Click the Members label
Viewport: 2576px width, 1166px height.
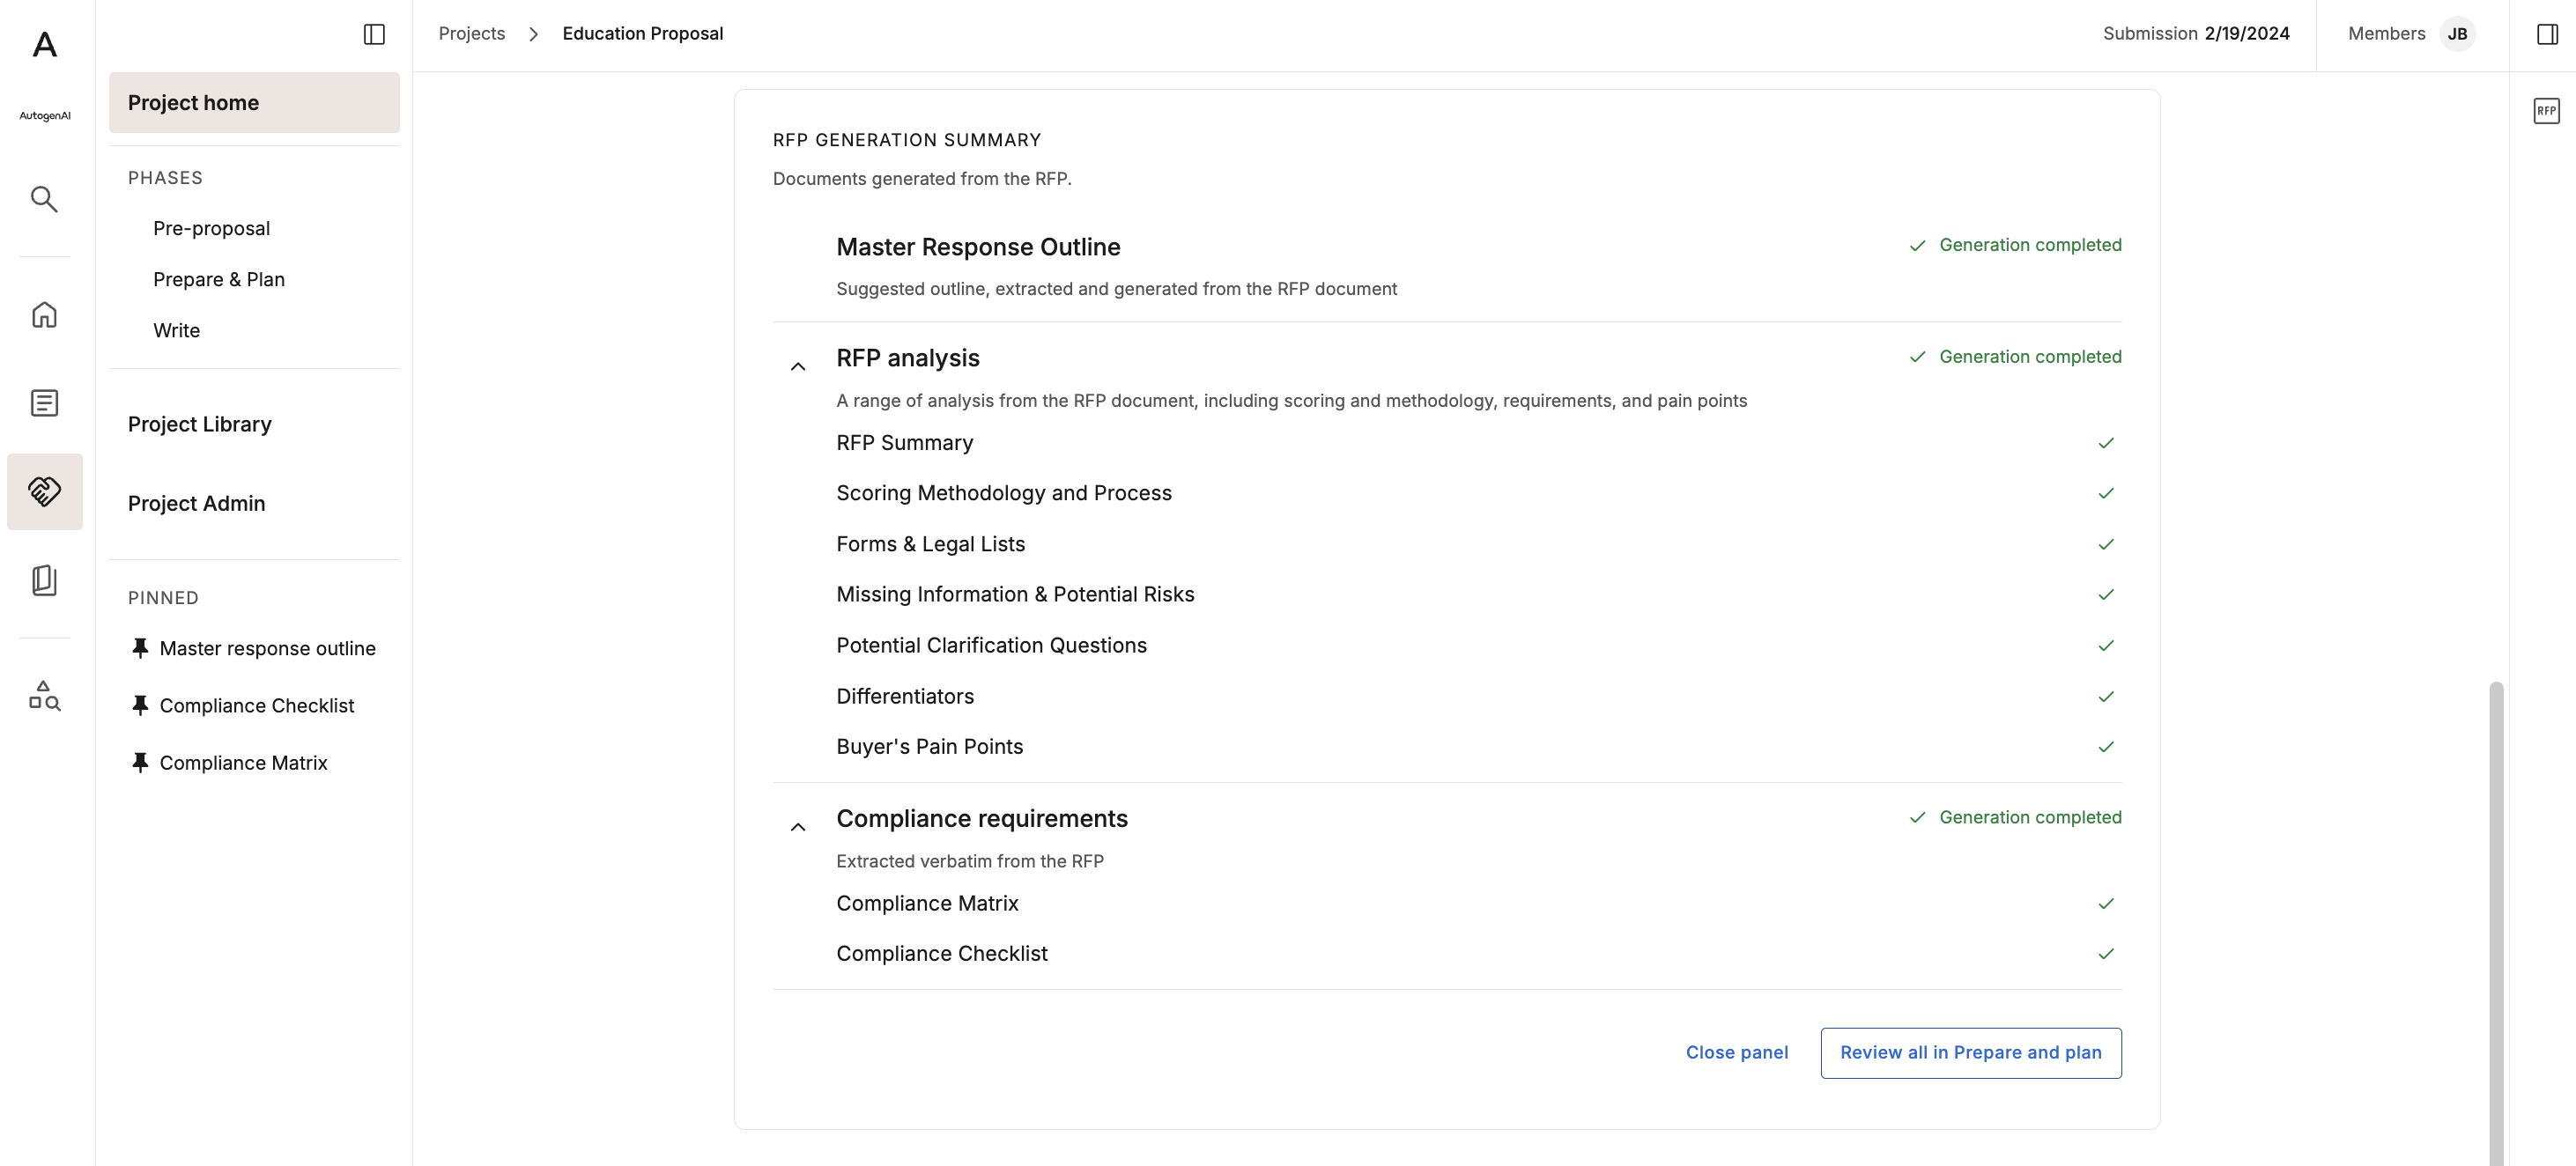(2386, 33)
